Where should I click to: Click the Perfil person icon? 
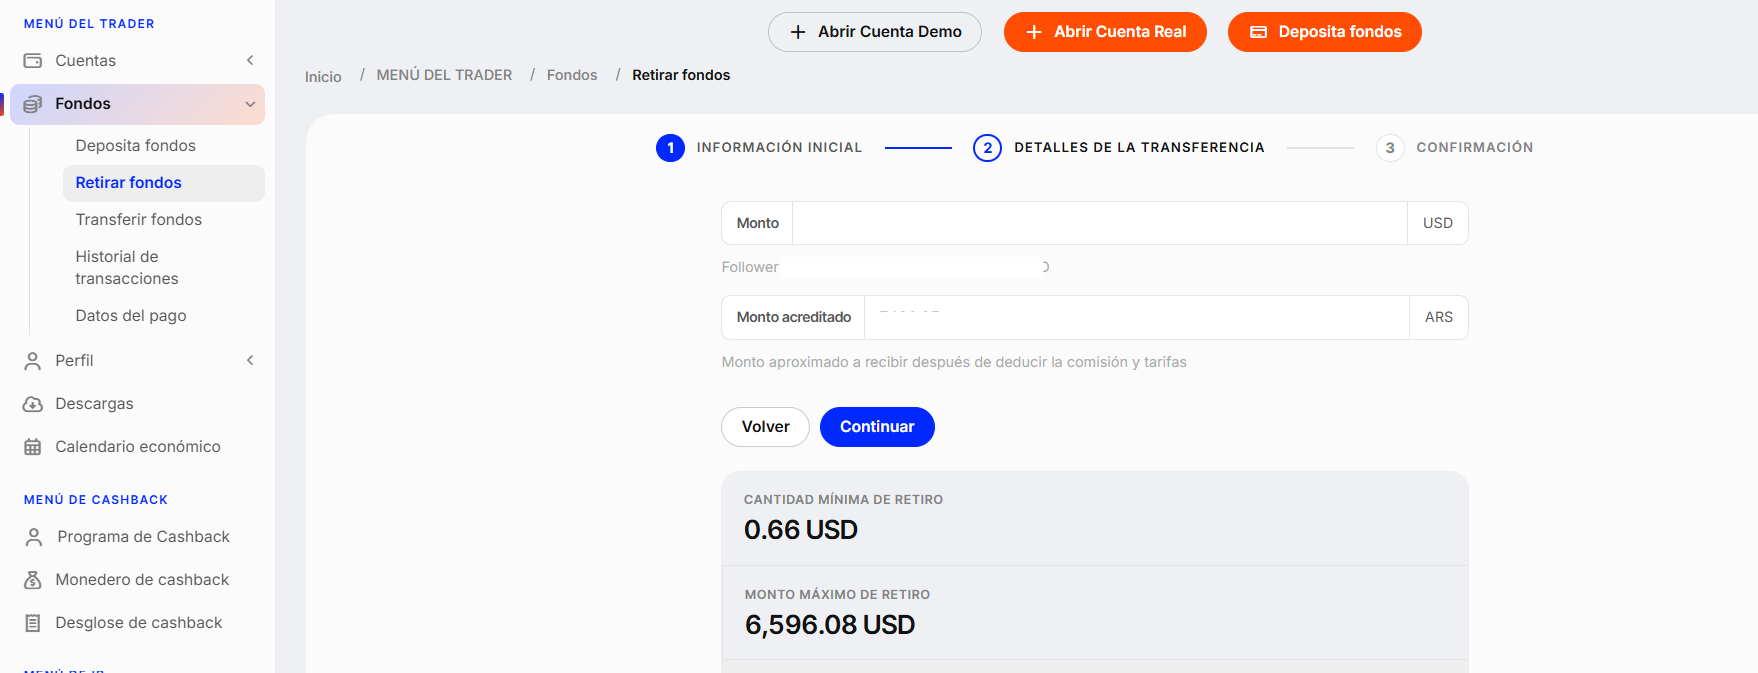point(33,361)
